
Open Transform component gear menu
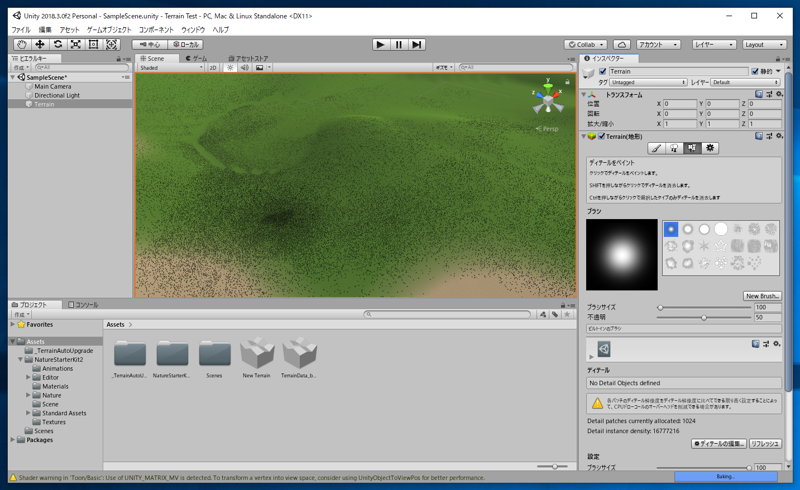[x=779, y=94]
